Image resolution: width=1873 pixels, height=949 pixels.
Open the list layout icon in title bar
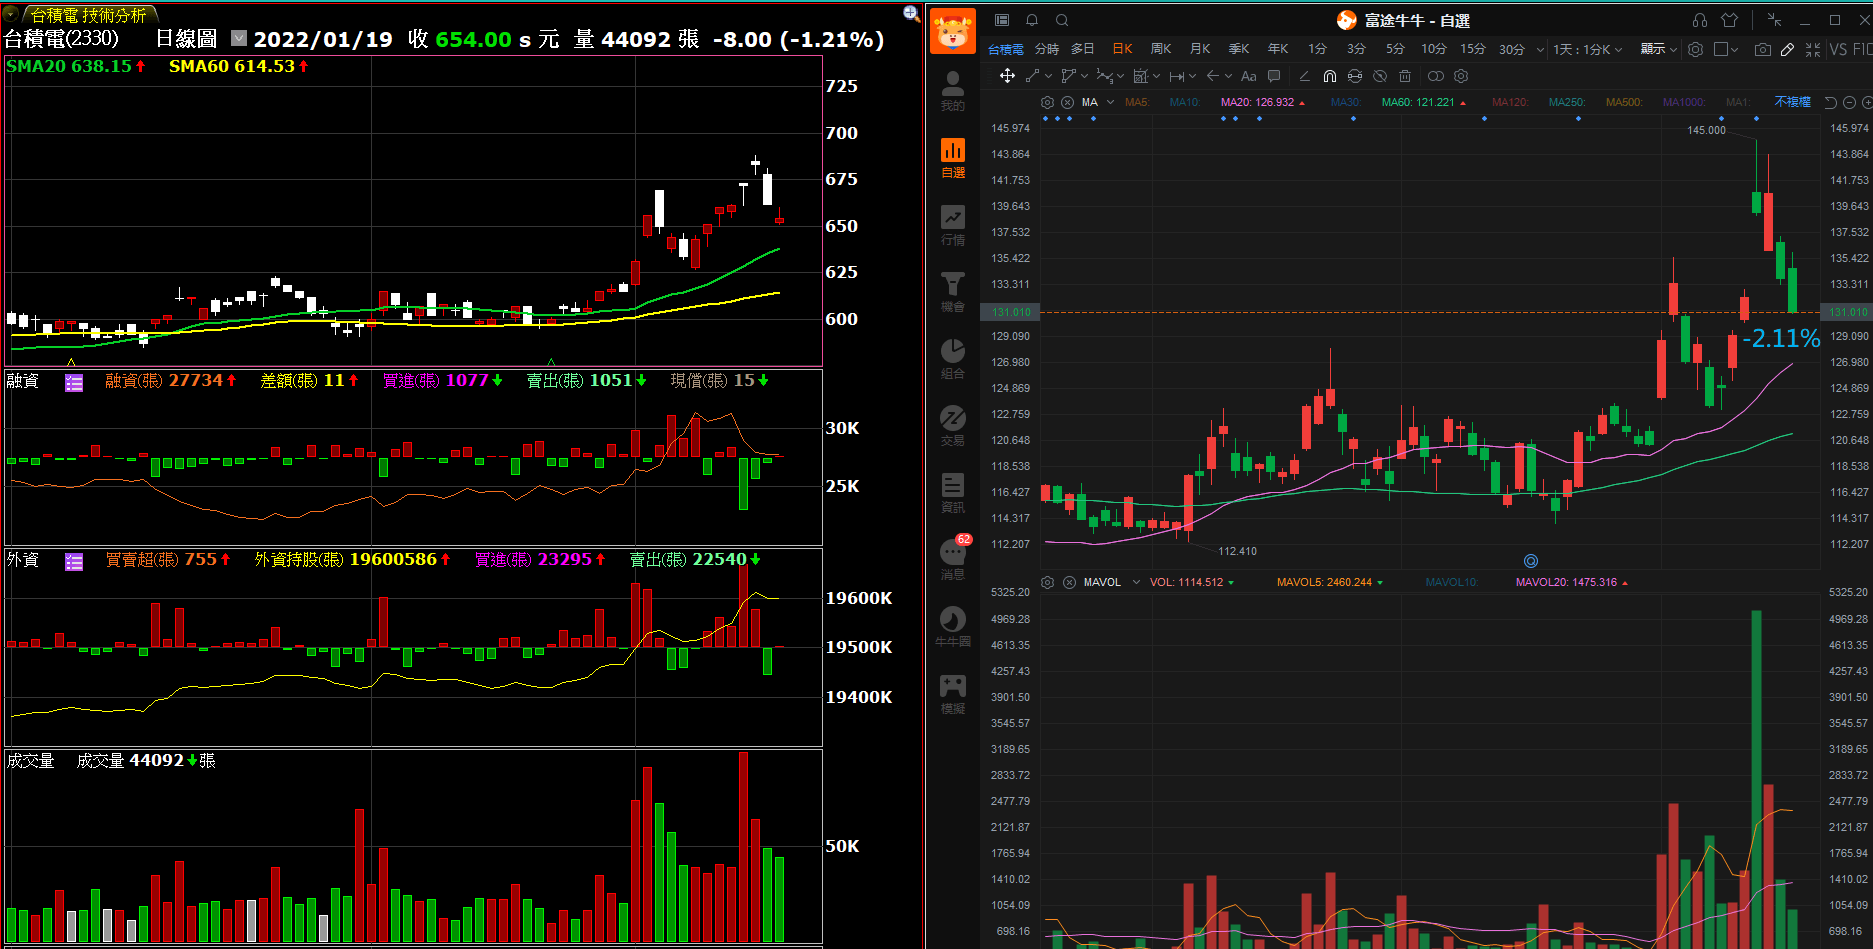[x=1002, y=20]
